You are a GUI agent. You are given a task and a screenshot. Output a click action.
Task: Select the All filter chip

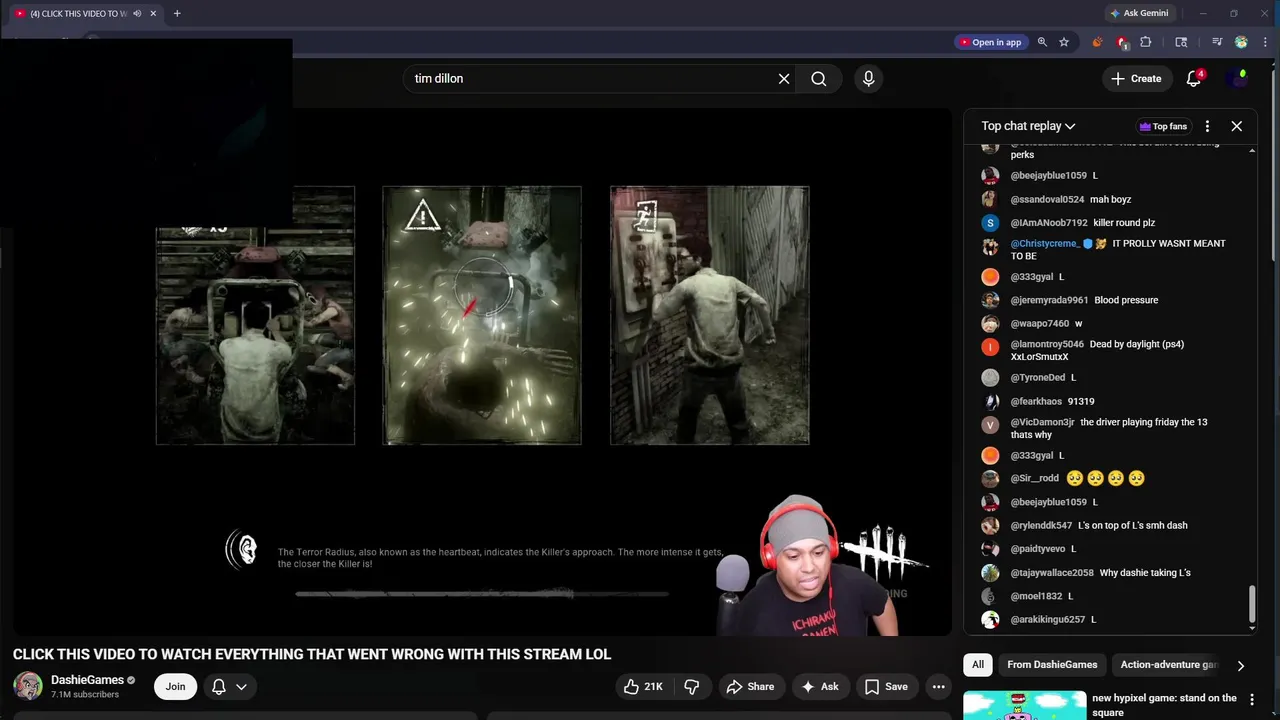978,665
